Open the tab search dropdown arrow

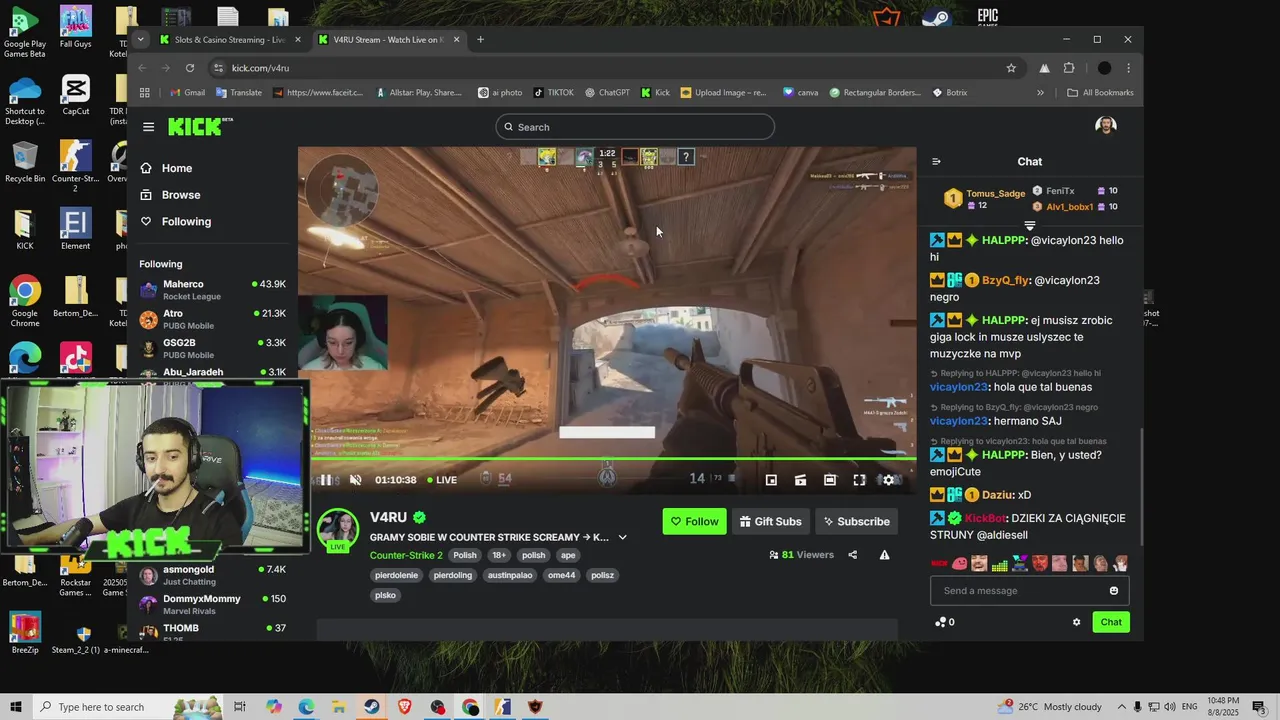[x=140, y=40]
